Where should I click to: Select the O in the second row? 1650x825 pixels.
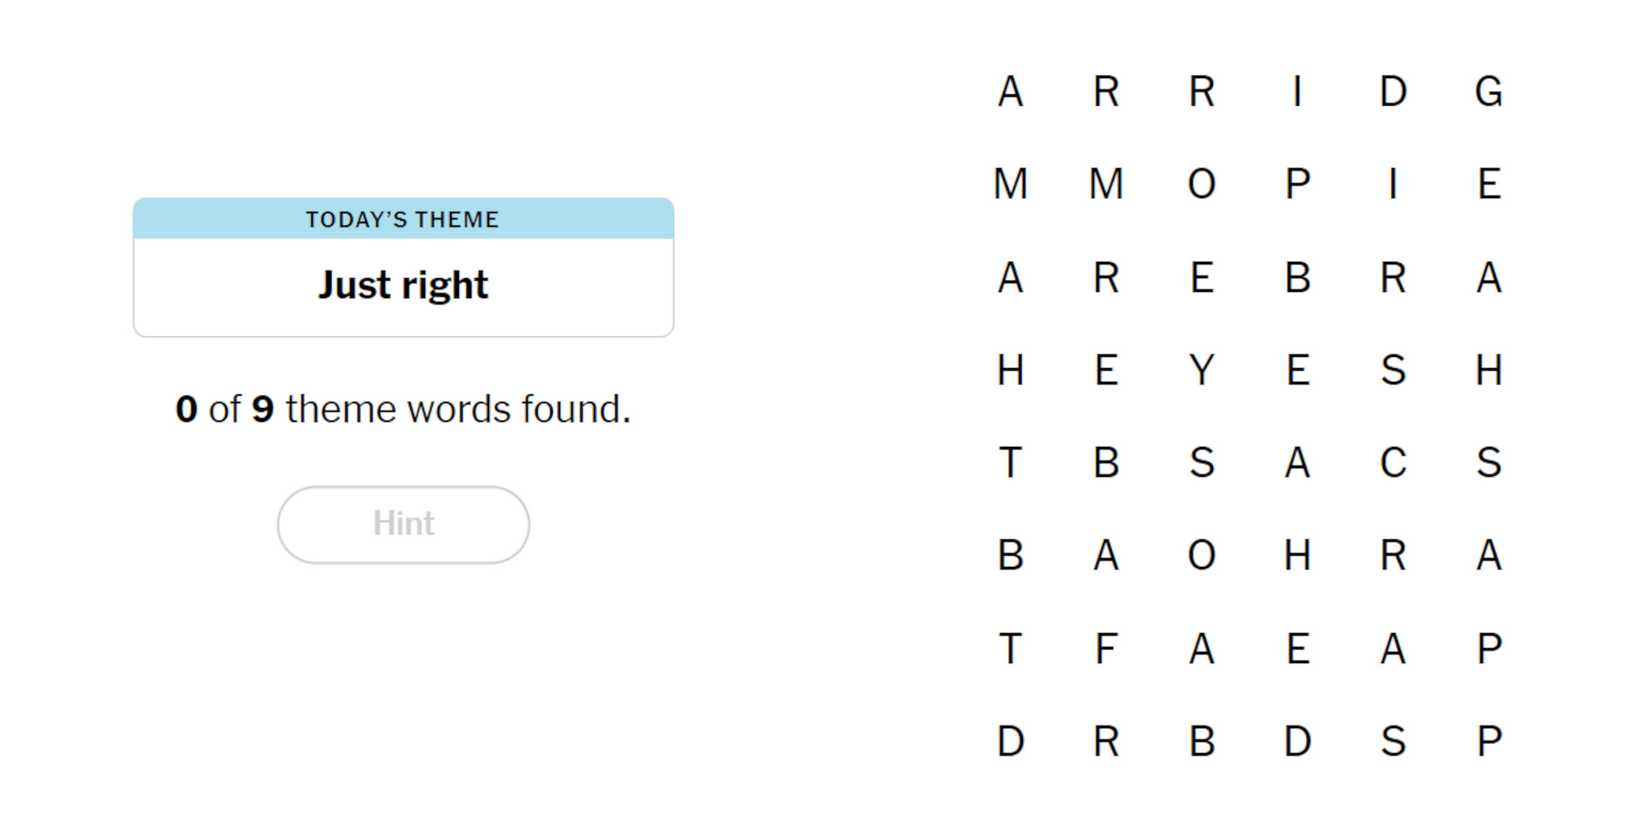pyautogui.click(x=1201, y=184)
